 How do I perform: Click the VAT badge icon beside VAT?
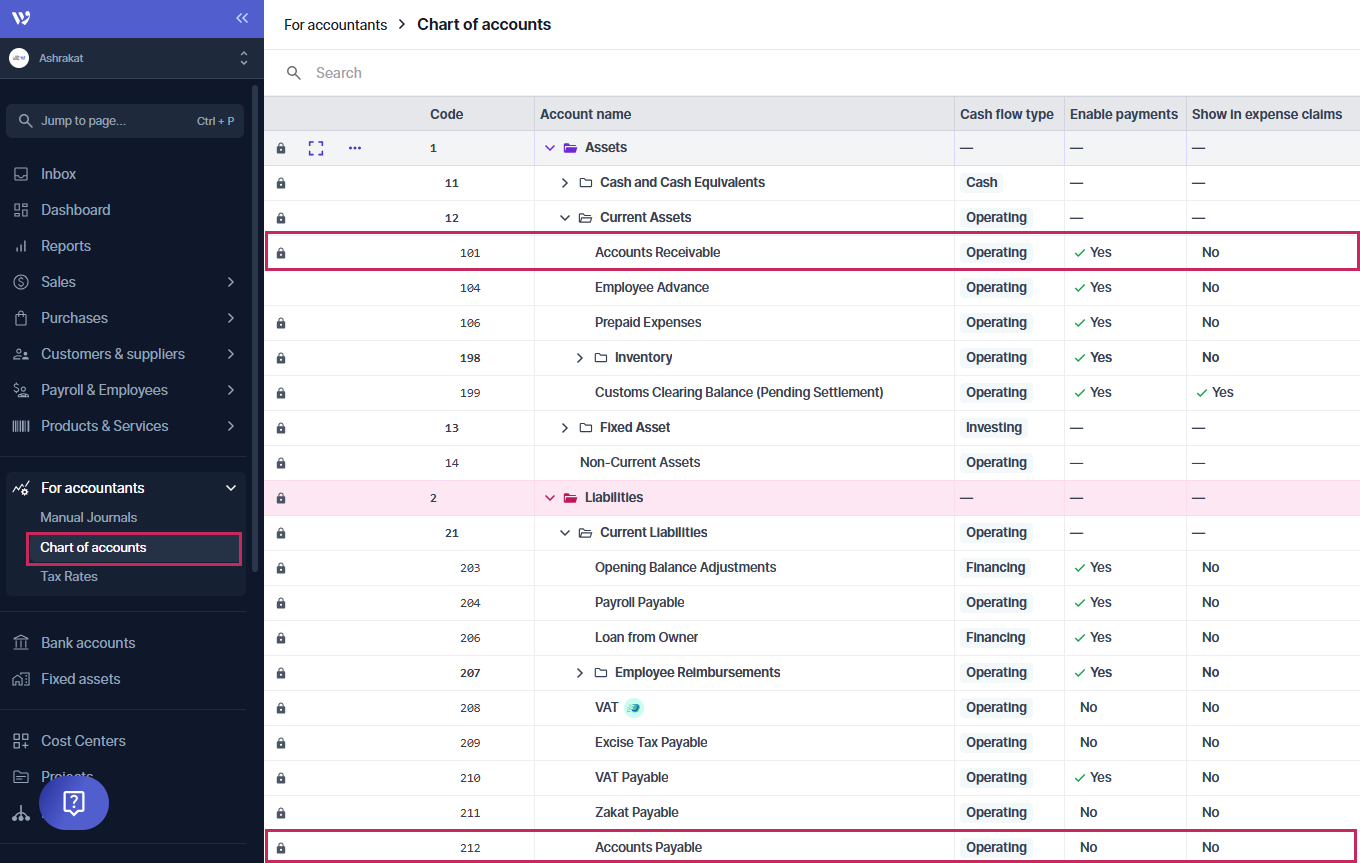coord(633,708)
